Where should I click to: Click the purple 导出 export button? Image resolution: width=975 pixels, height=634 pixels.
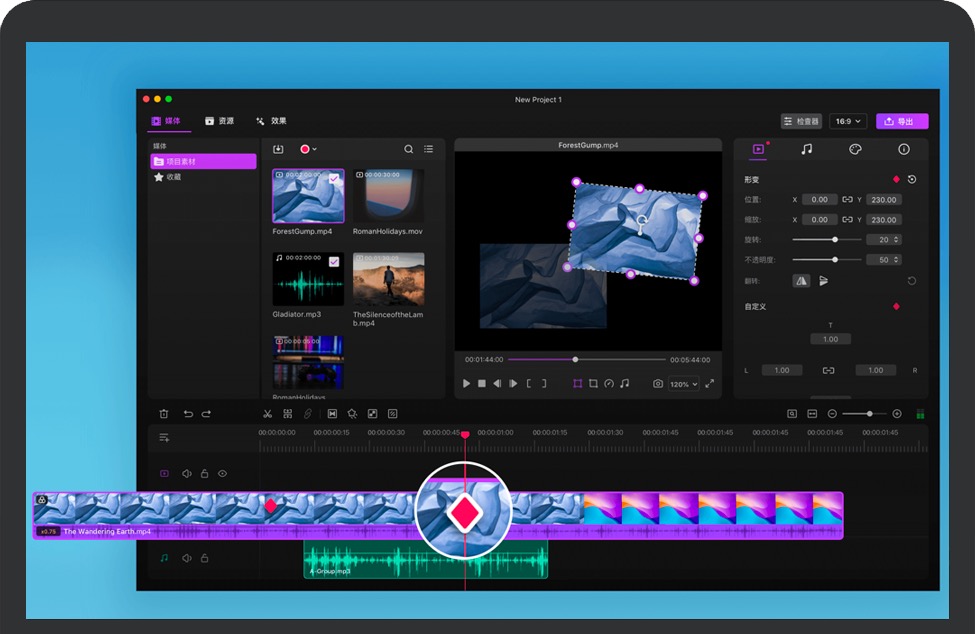coord(902,121)
